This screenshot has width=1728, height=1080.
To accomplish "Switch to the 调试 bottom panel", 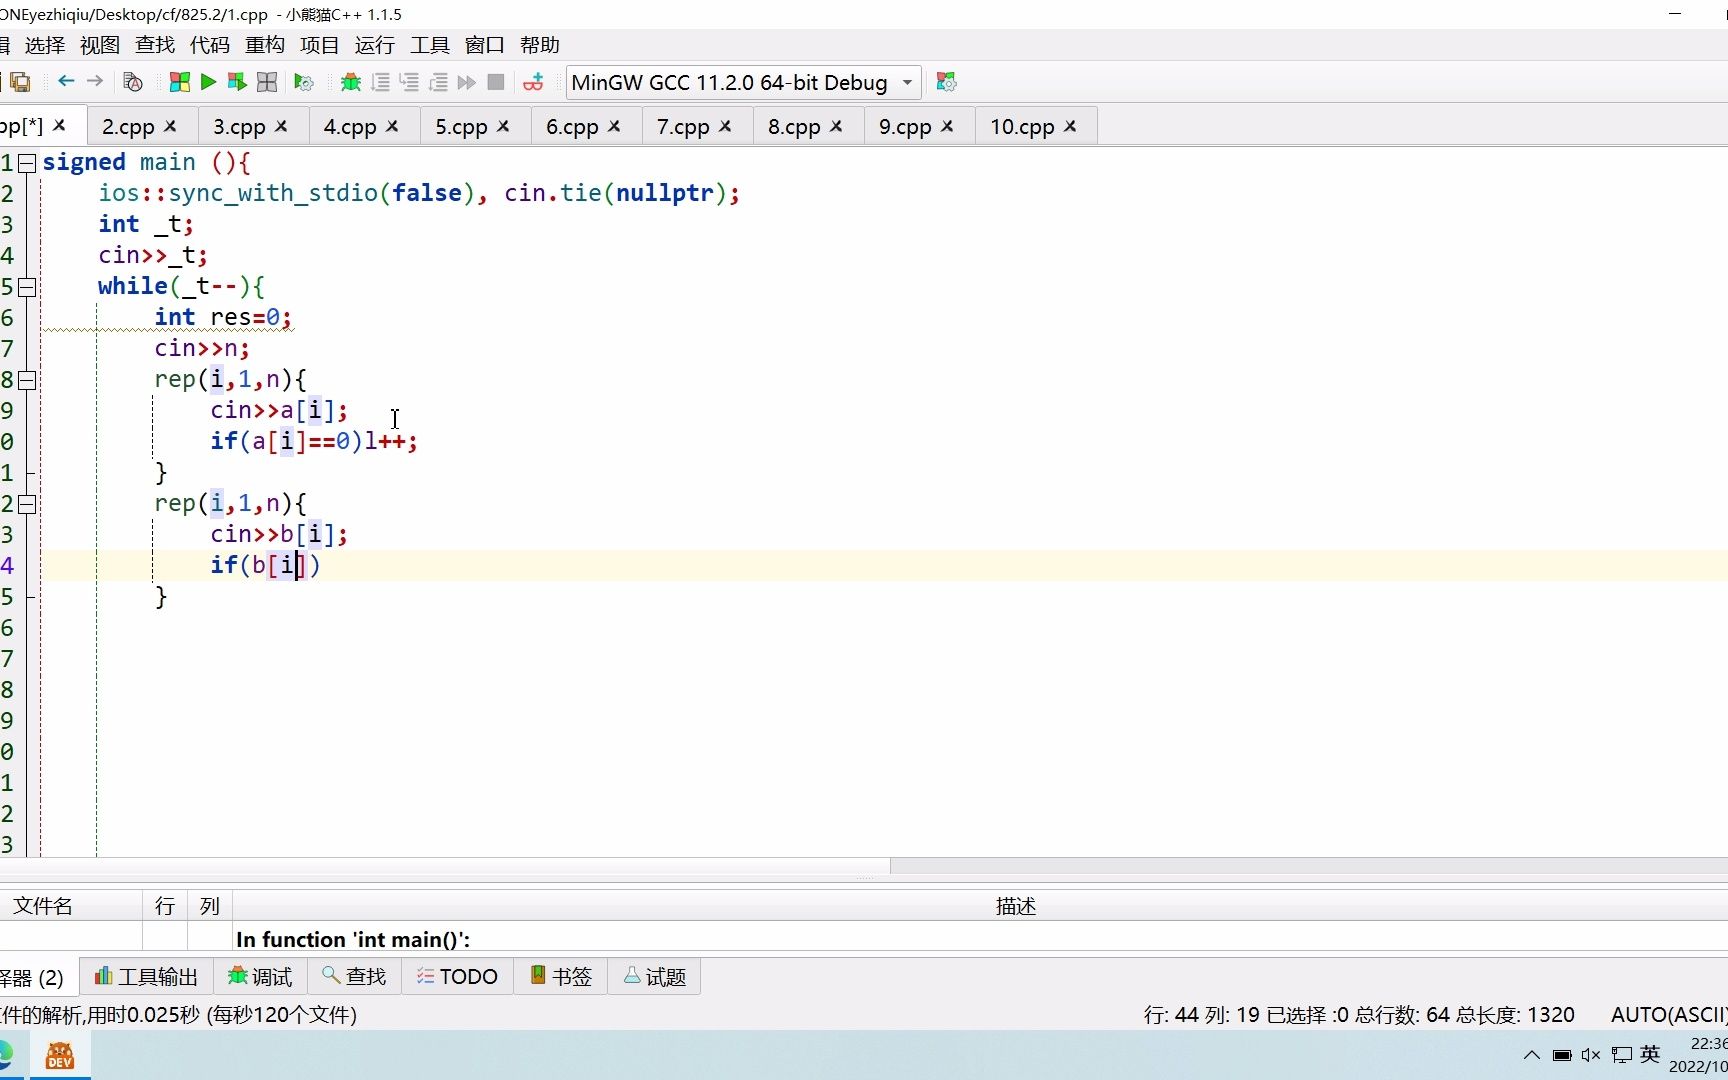I will point(260,976).
